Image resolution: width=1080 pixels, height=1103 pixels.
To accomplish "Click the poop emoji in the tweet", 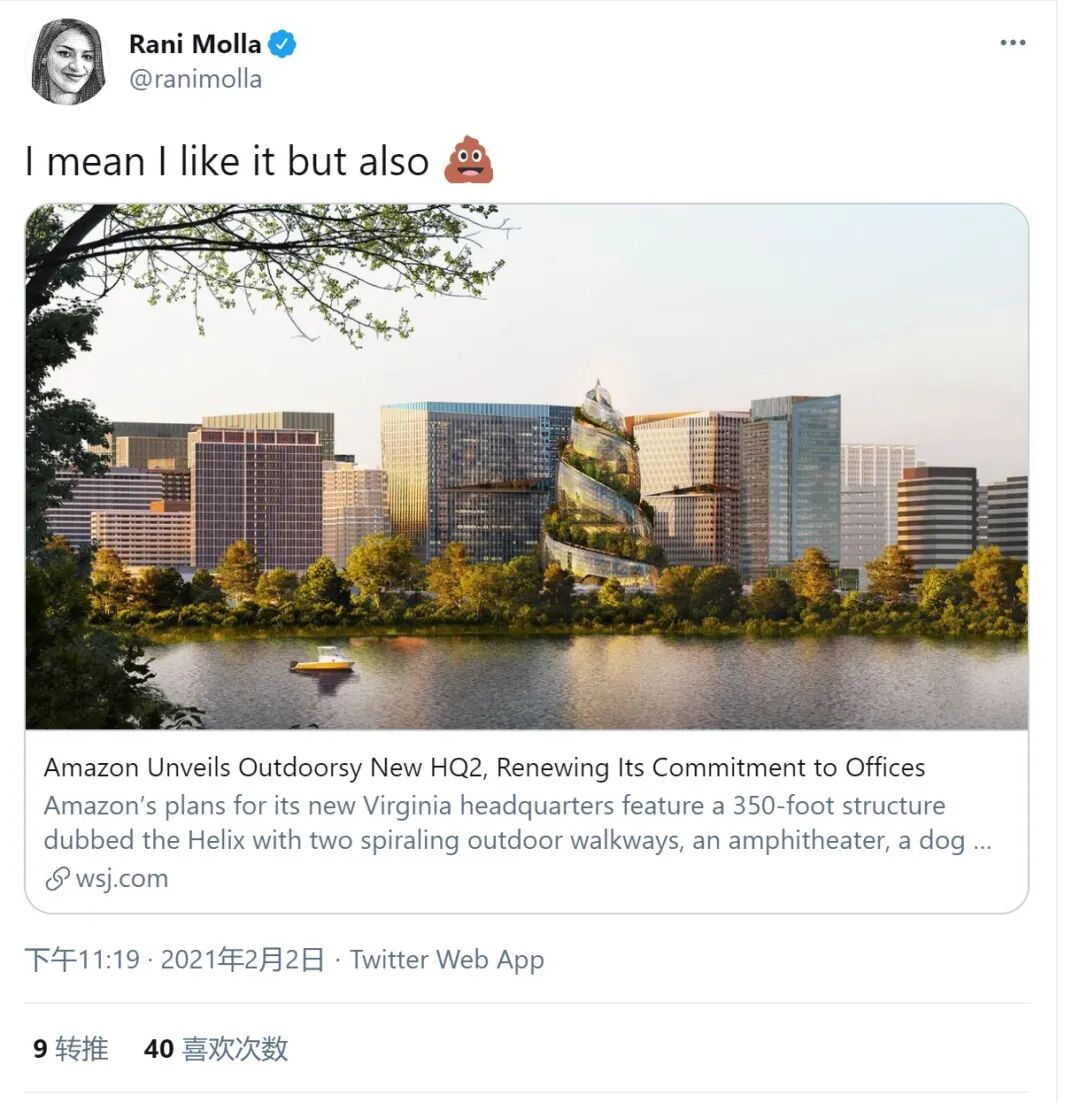I will pos(469,160).
